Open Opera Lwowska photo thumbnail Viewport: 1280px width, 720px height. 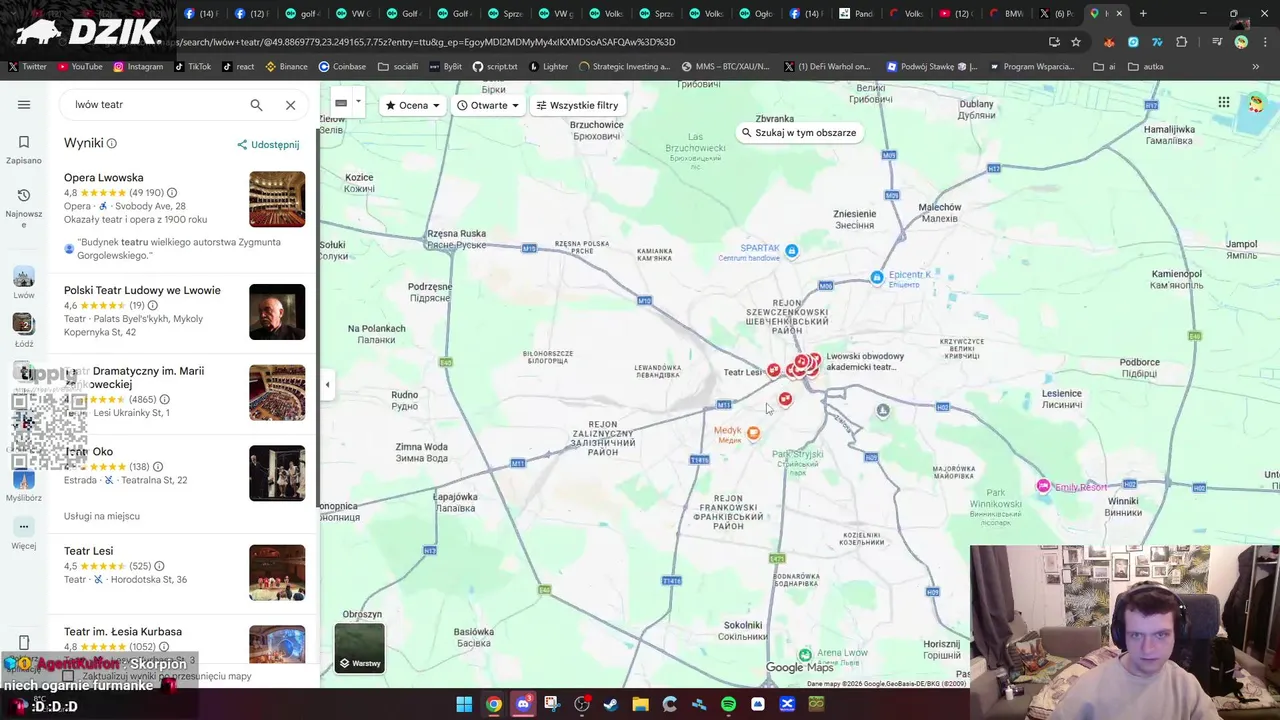click(x=277, y=199)
